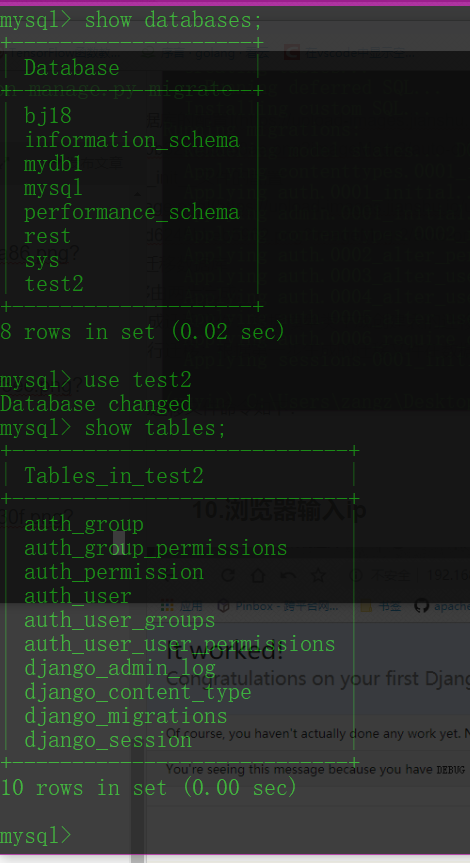
Task: Open the GitHub apache bookmark
Action: 442,607
